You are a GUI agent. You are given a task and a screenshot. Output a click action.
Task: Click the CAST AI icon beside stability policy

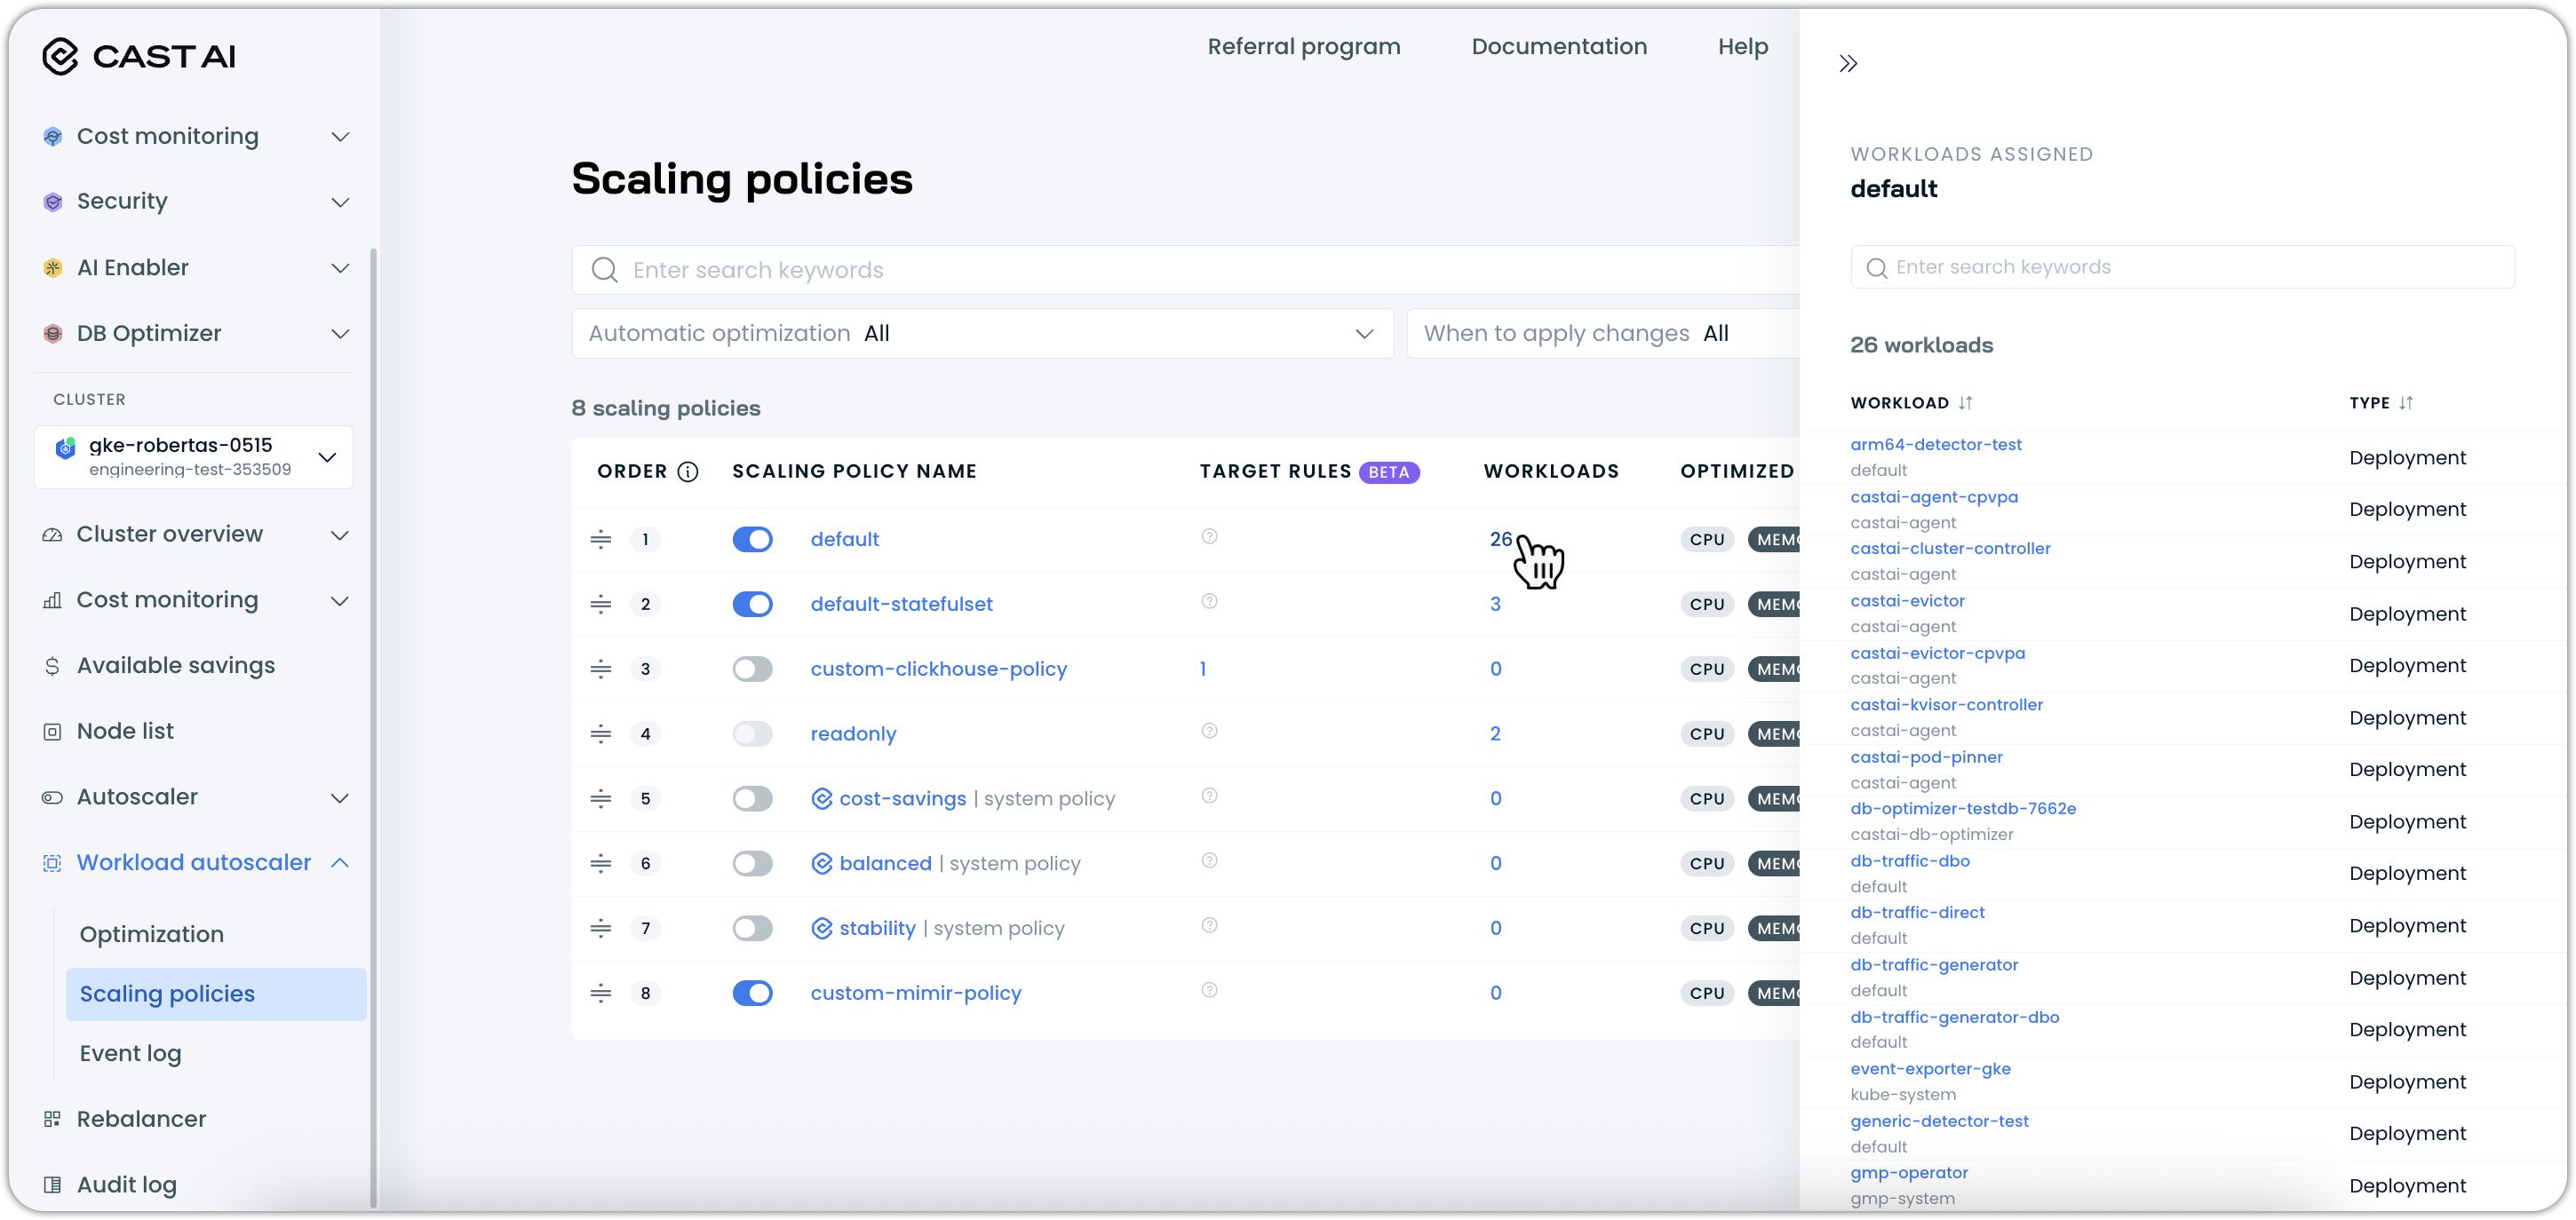(x=821, y=929)
